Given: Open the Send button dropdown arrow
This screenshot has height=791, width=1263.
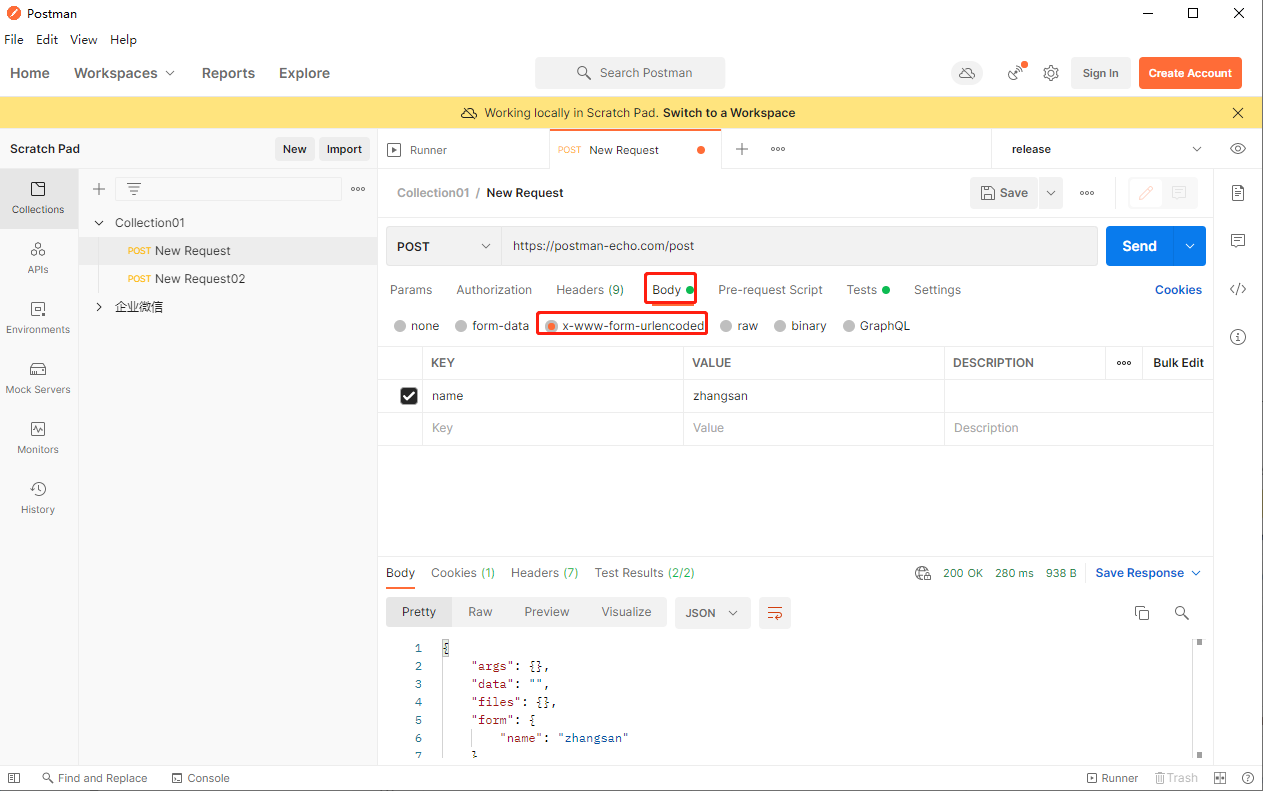Looking at the screenshot, I should pos(1190,246).
